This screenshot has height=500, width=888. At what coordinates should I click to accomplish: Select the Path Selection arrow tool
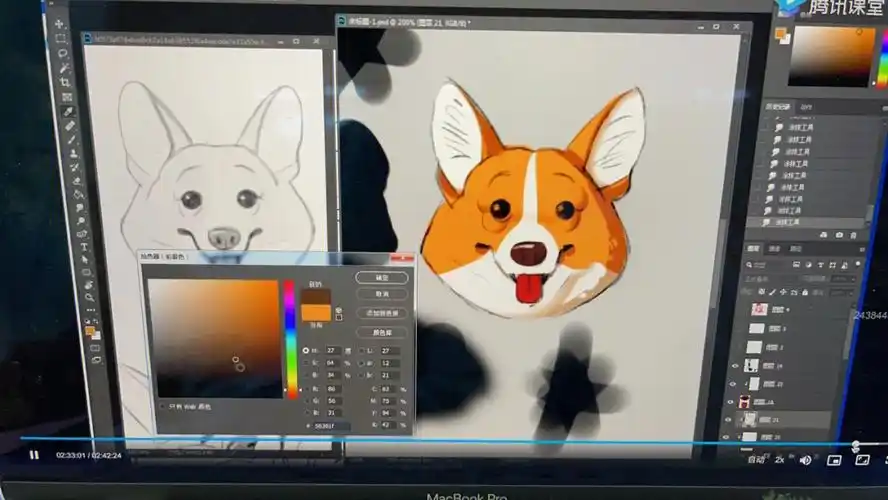tap(85, 259)
